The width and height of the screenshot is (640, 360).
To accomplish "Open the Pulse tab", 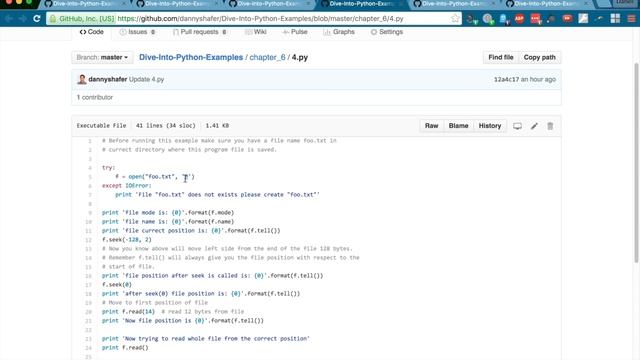I will [295, 32].
